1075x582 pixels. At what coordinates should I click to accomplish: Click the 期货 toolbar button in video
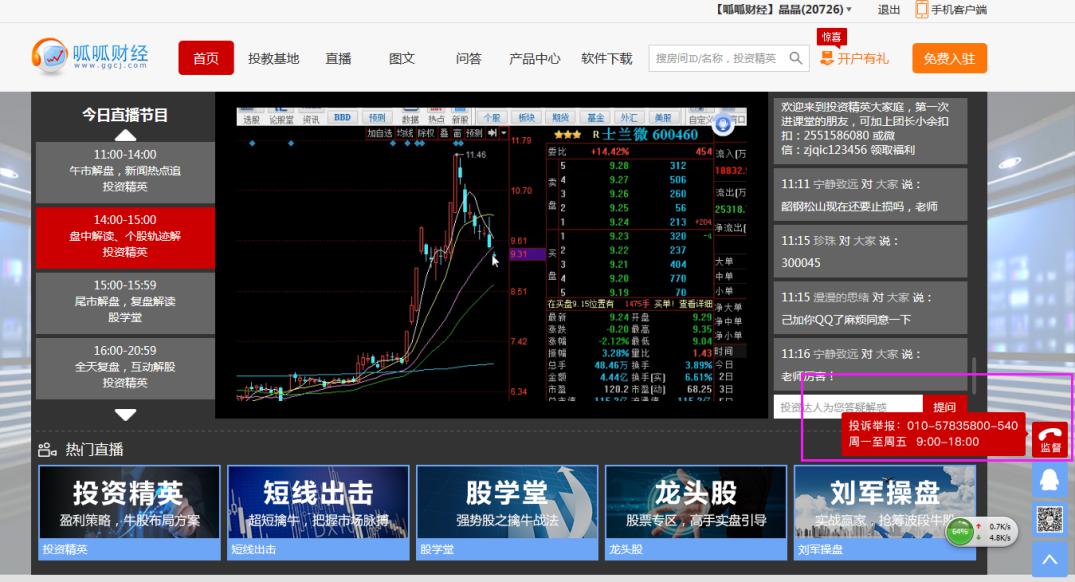[x=560, y=117]
